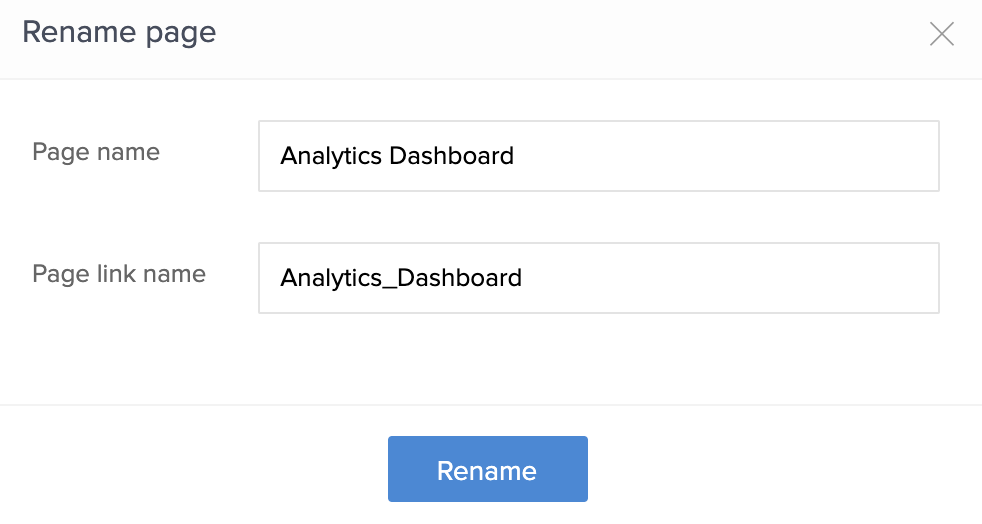Place cursor in "Analytics_Dashboard" text
This screenshot has width=982, height=524.
(x=401, y=278)
